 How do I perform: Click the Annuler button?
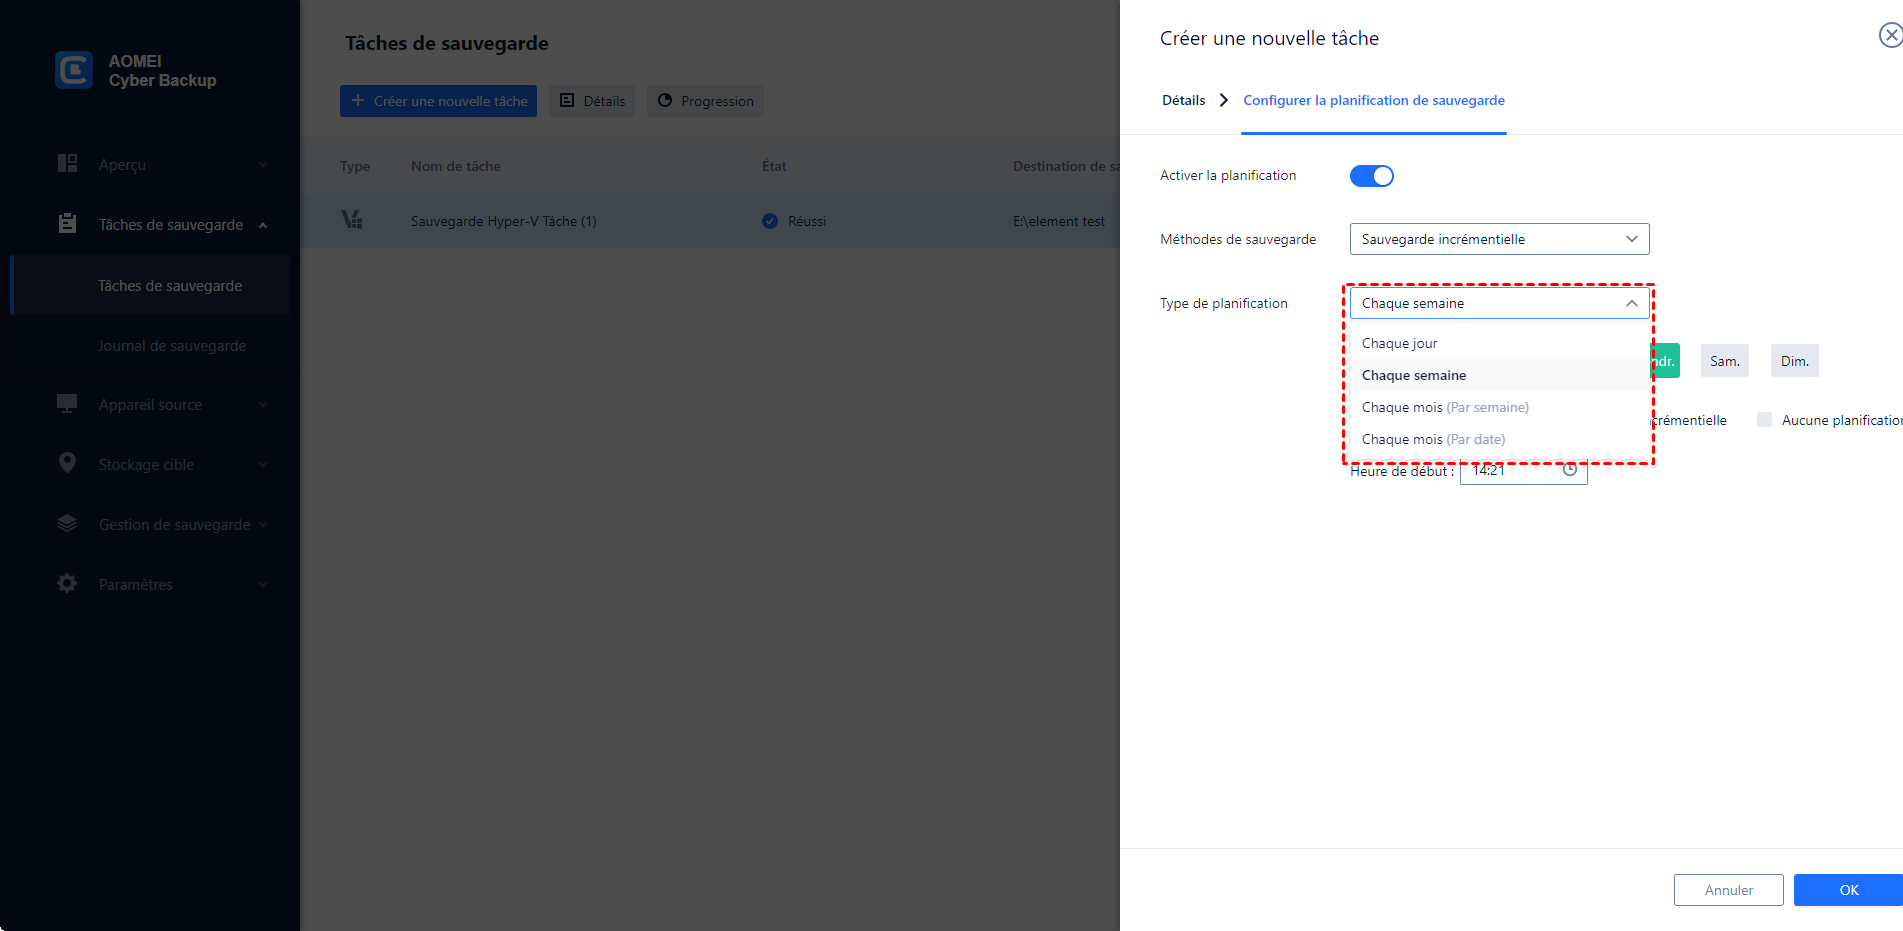tap(1728, 890)
